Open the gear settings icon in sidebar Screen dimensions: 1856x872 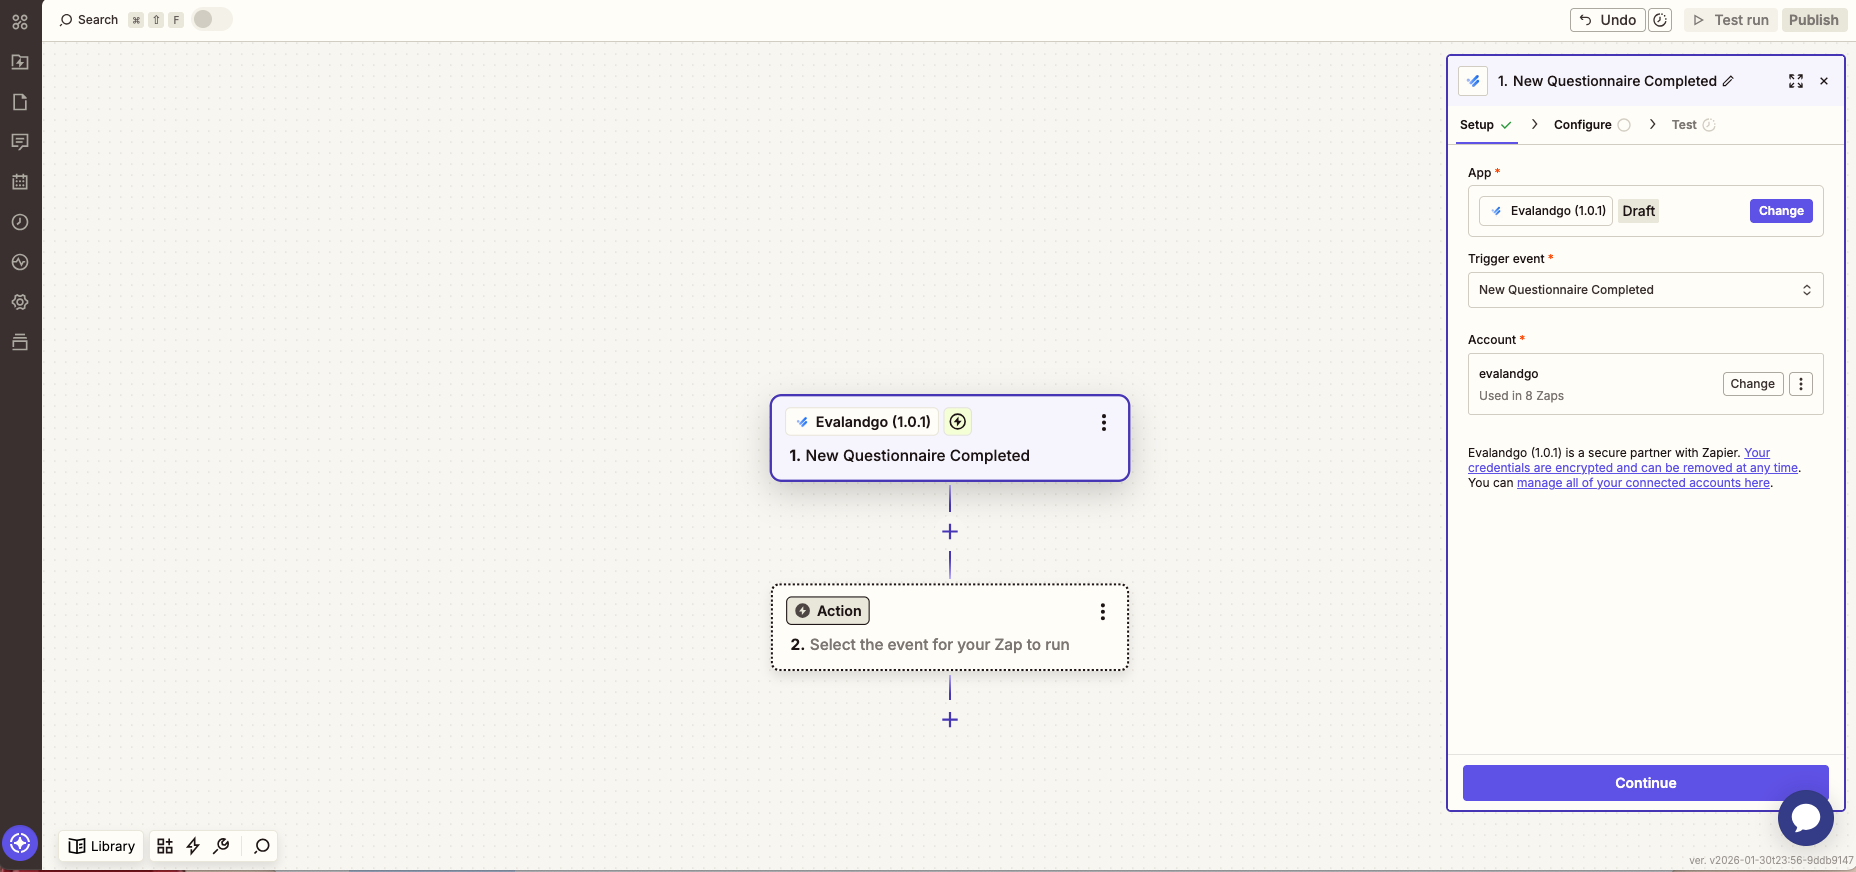point(20,302)
